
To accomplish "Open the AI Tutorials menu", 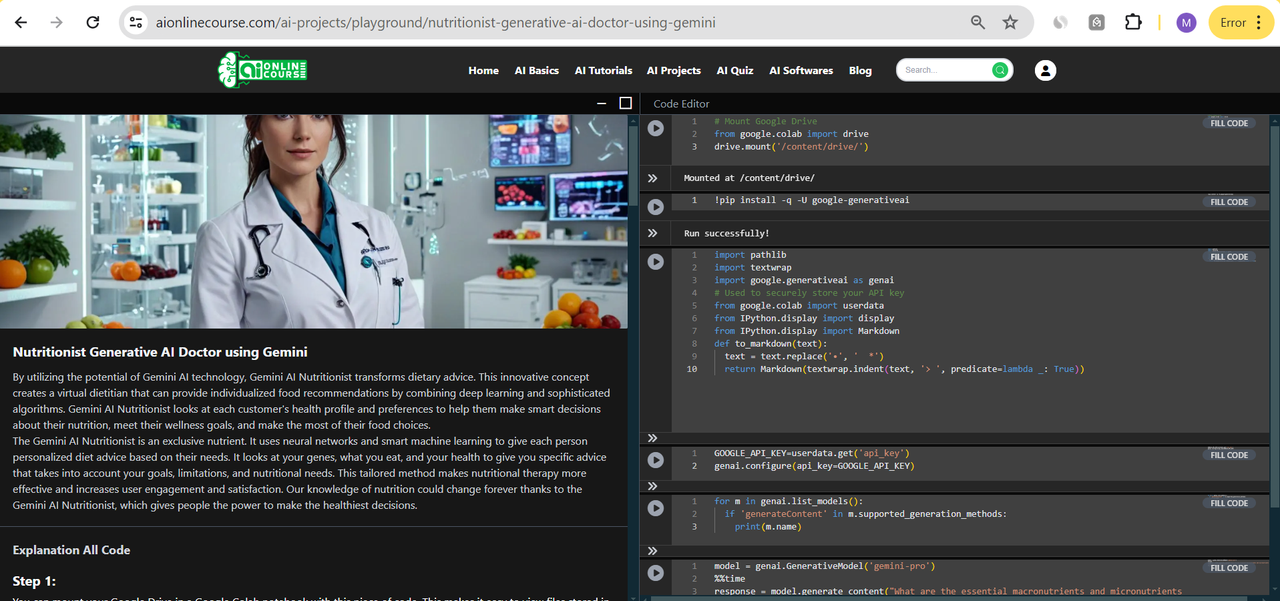I will click(603, 70).
